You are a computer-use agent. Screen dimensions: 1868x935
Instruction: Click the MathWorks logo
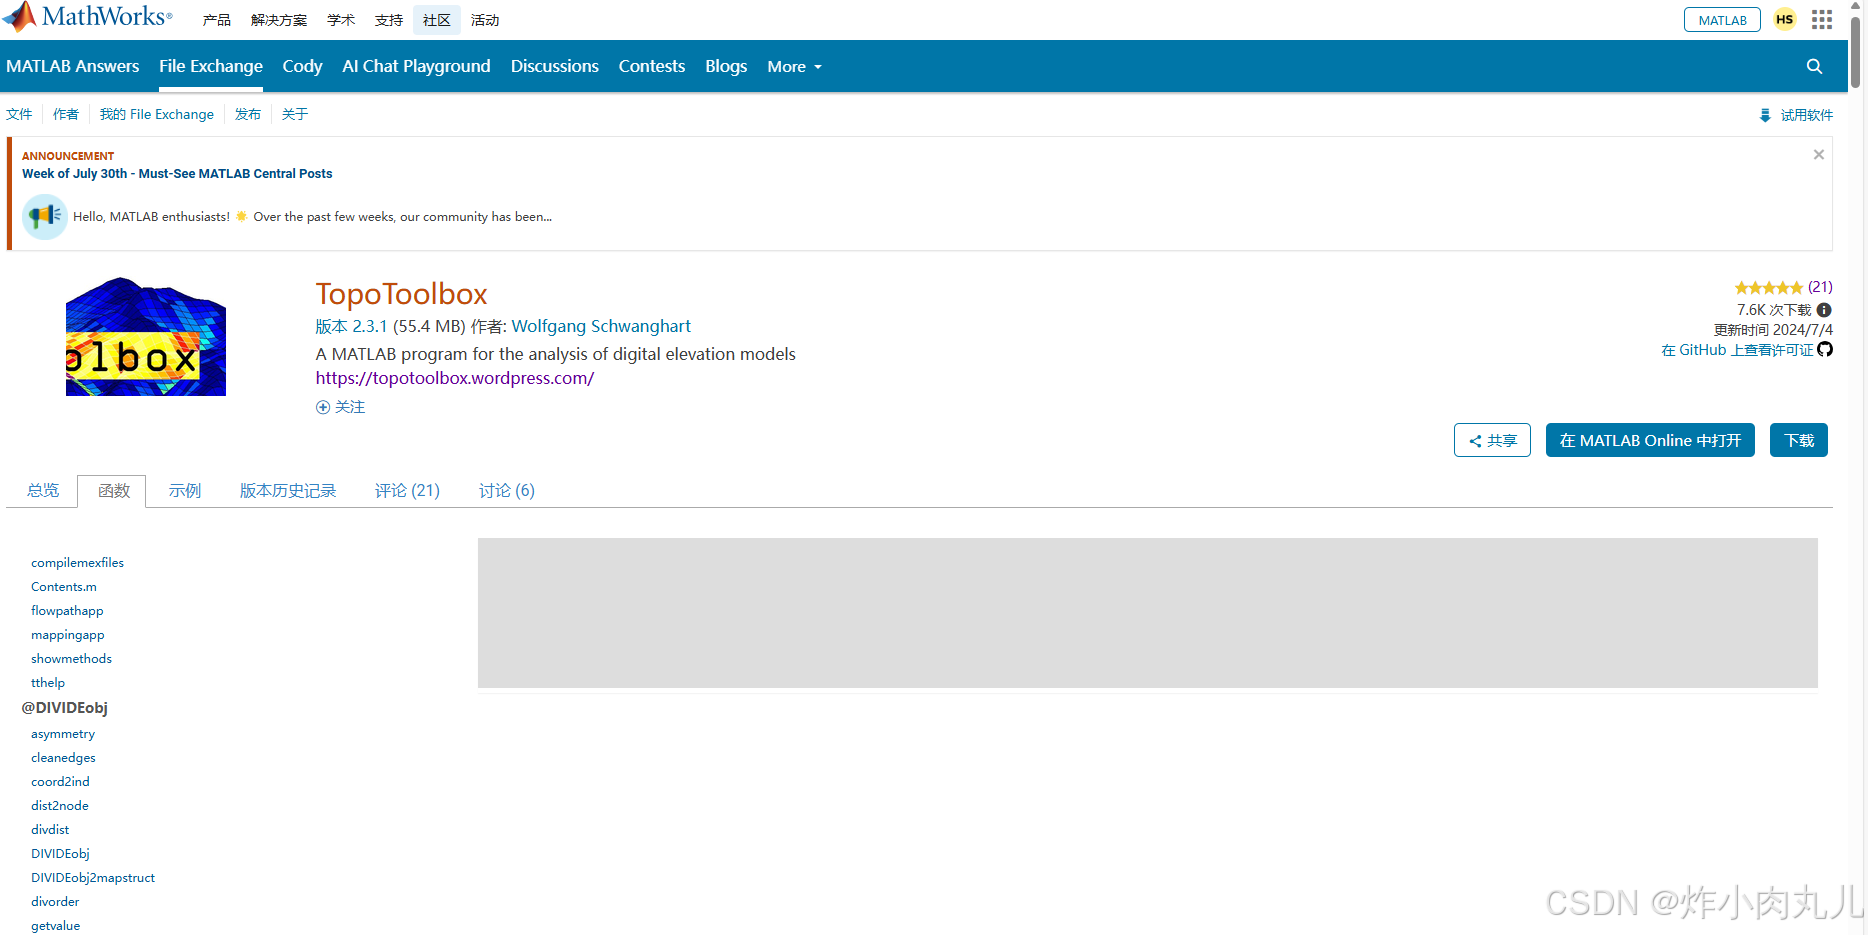click(87, 17)
